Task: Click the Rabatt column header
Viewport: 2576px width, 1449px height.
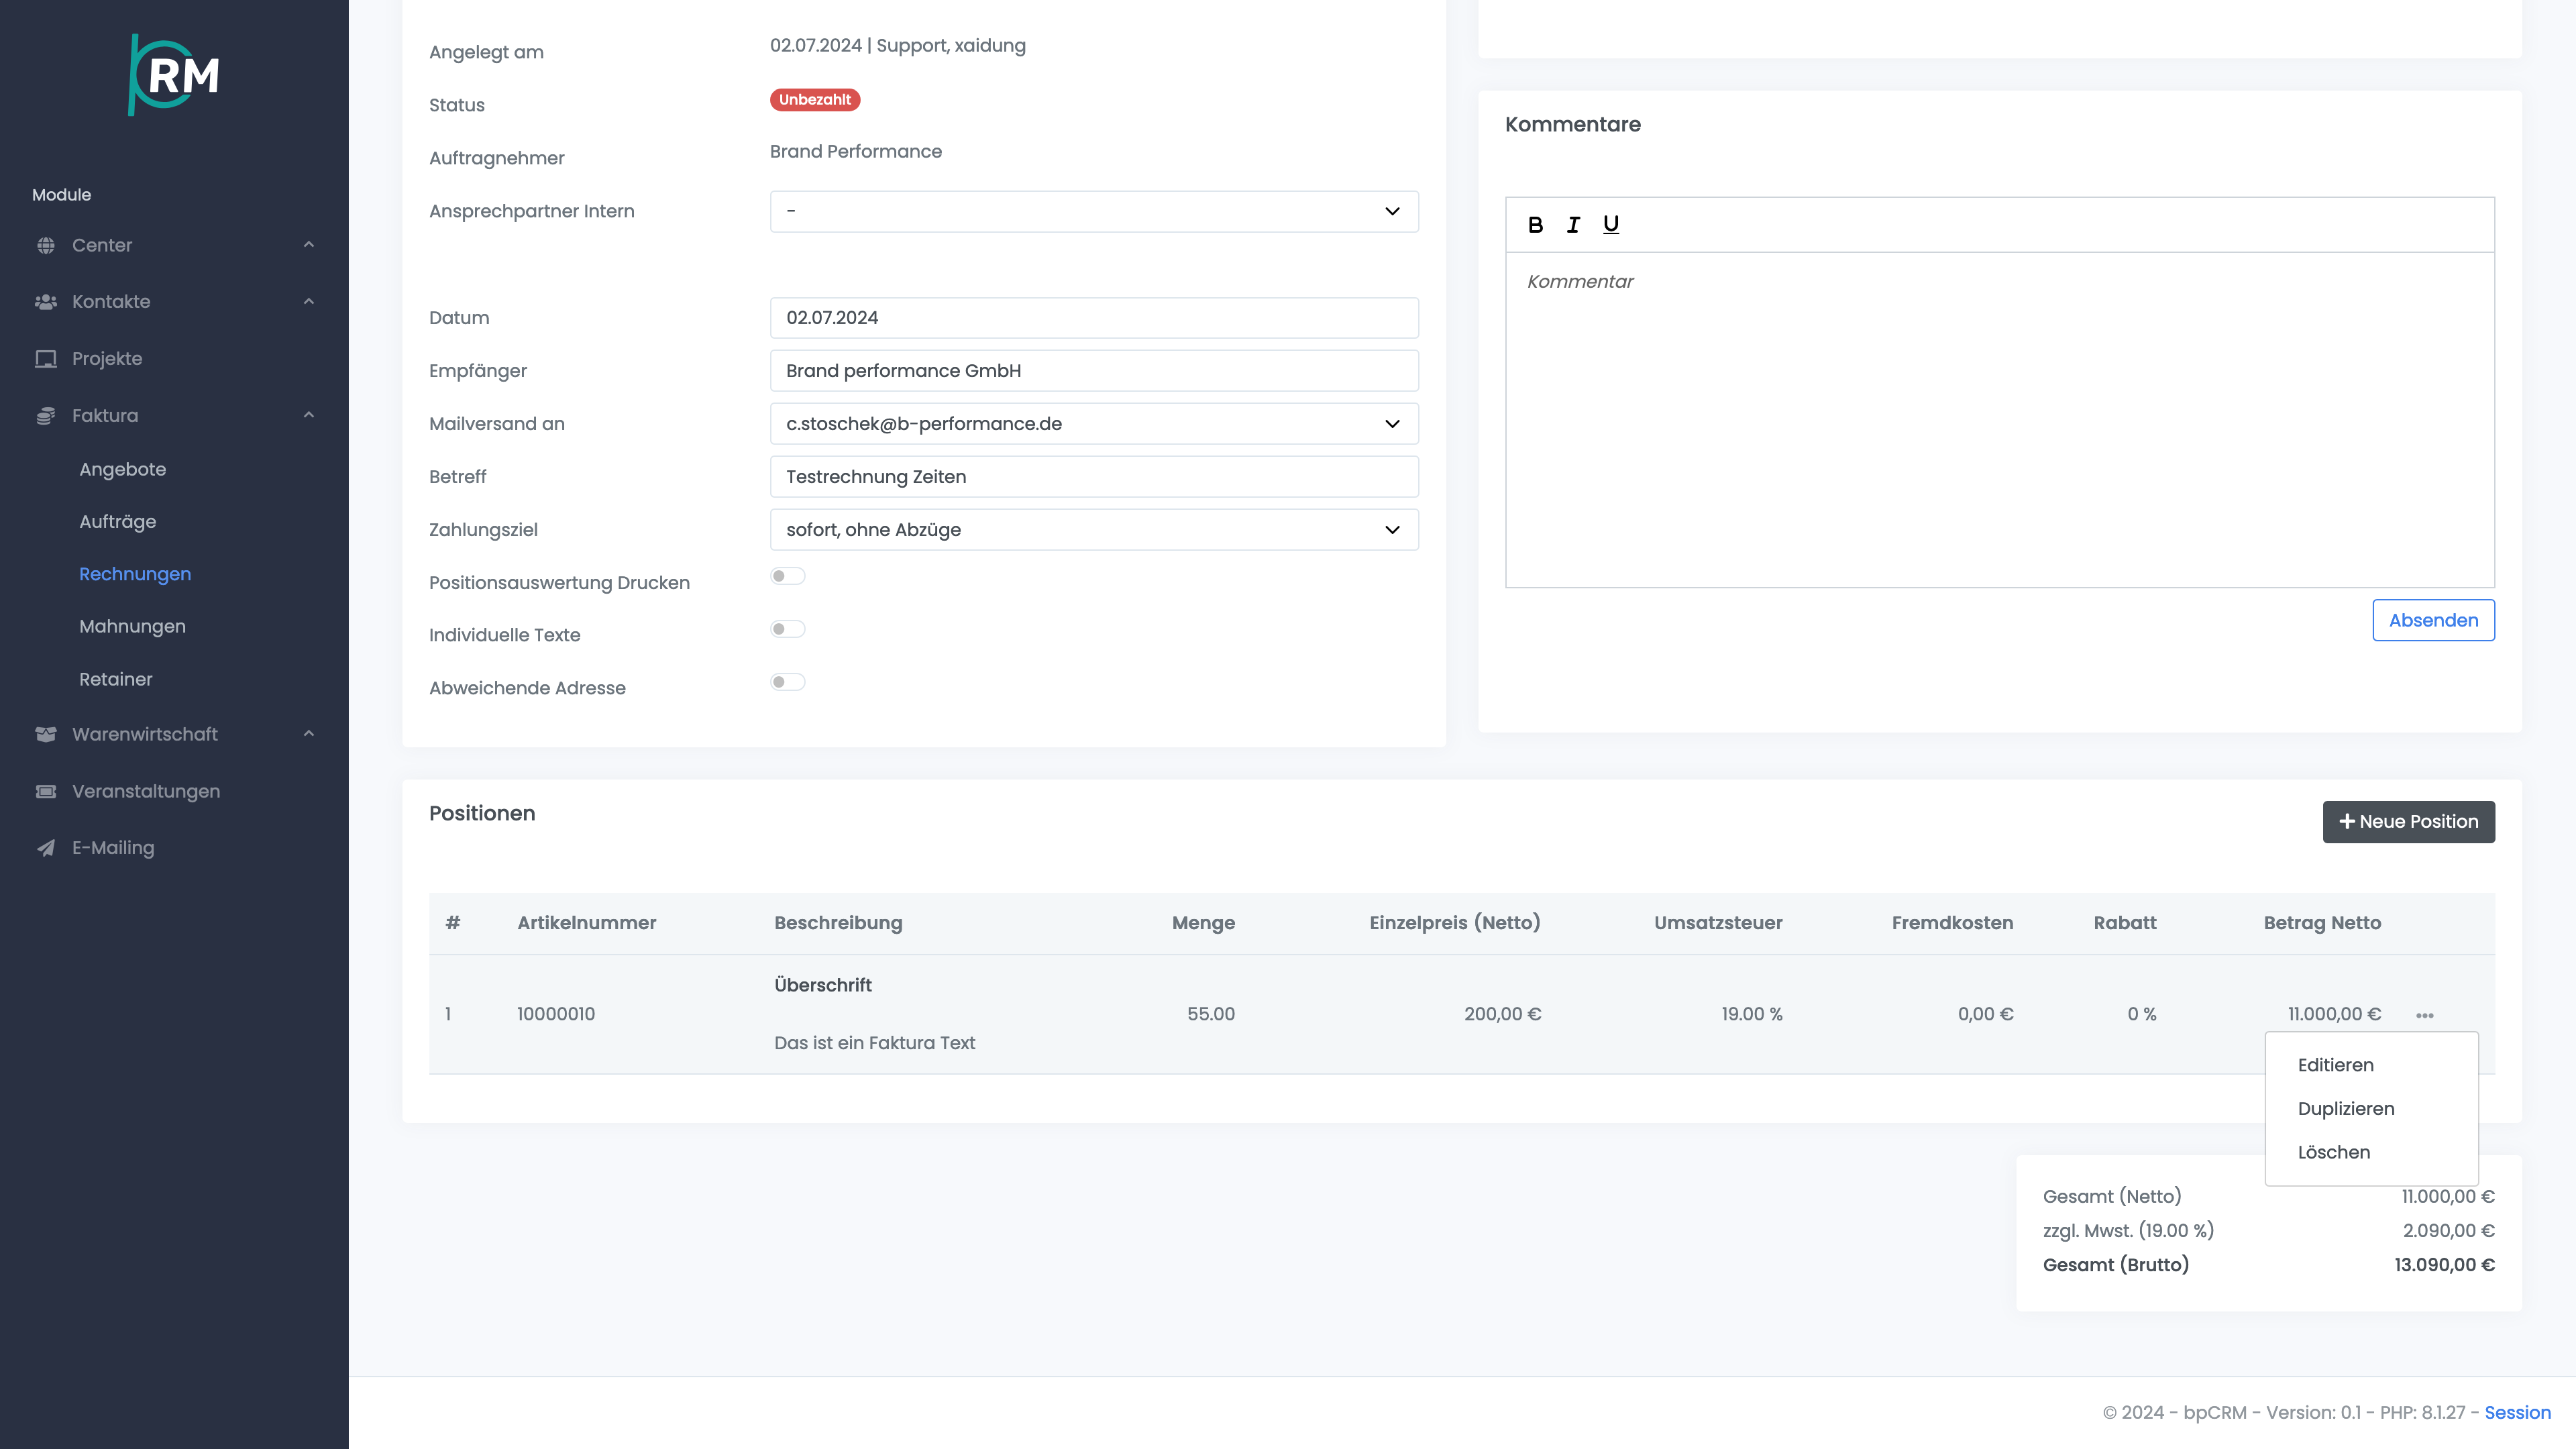Action: tap(2125, 923)
